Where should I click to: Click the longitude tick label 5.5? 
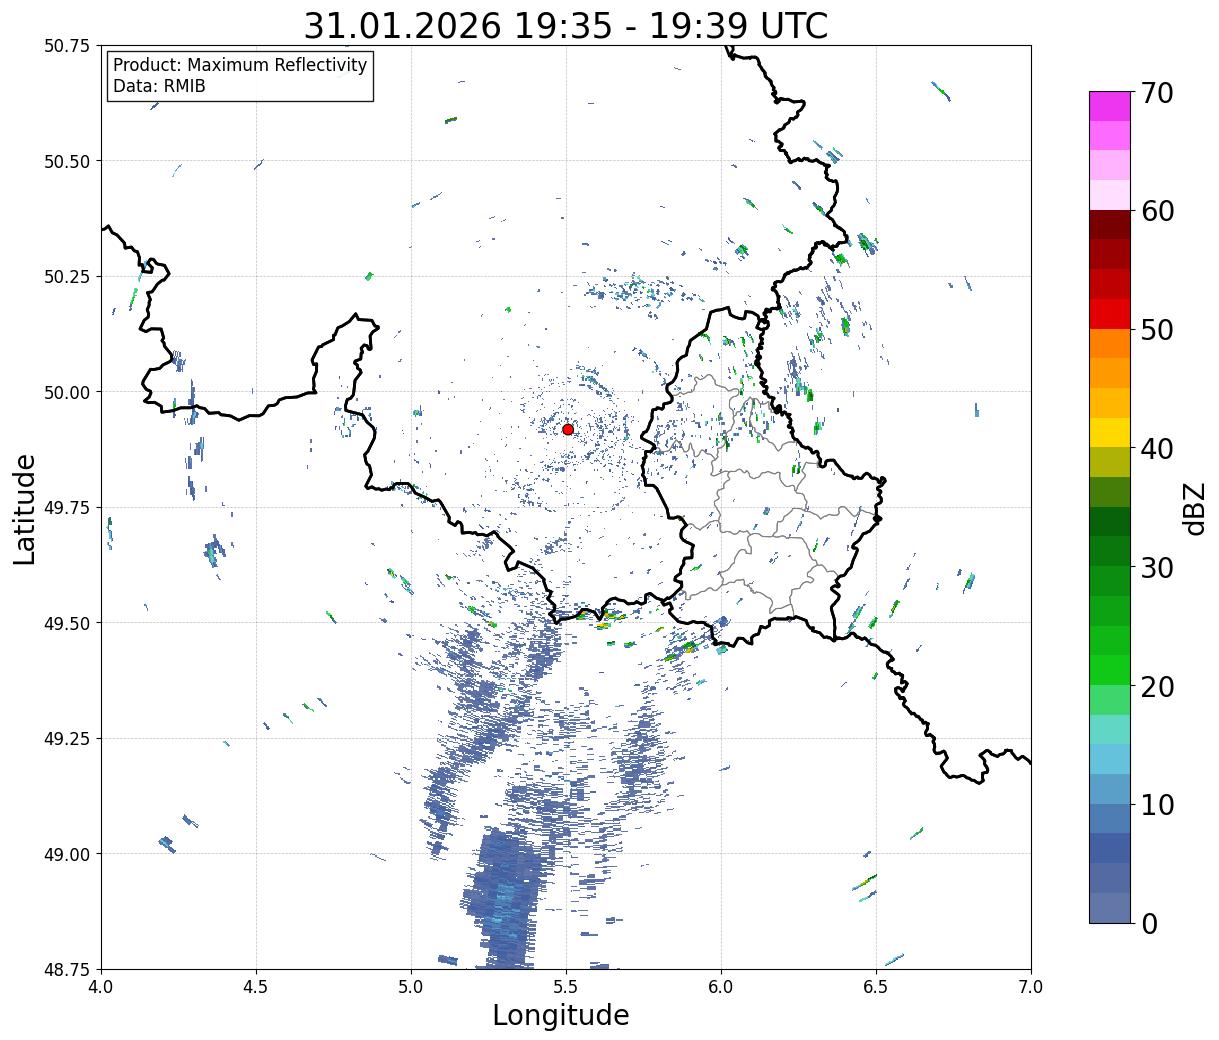tap(566, 987)
